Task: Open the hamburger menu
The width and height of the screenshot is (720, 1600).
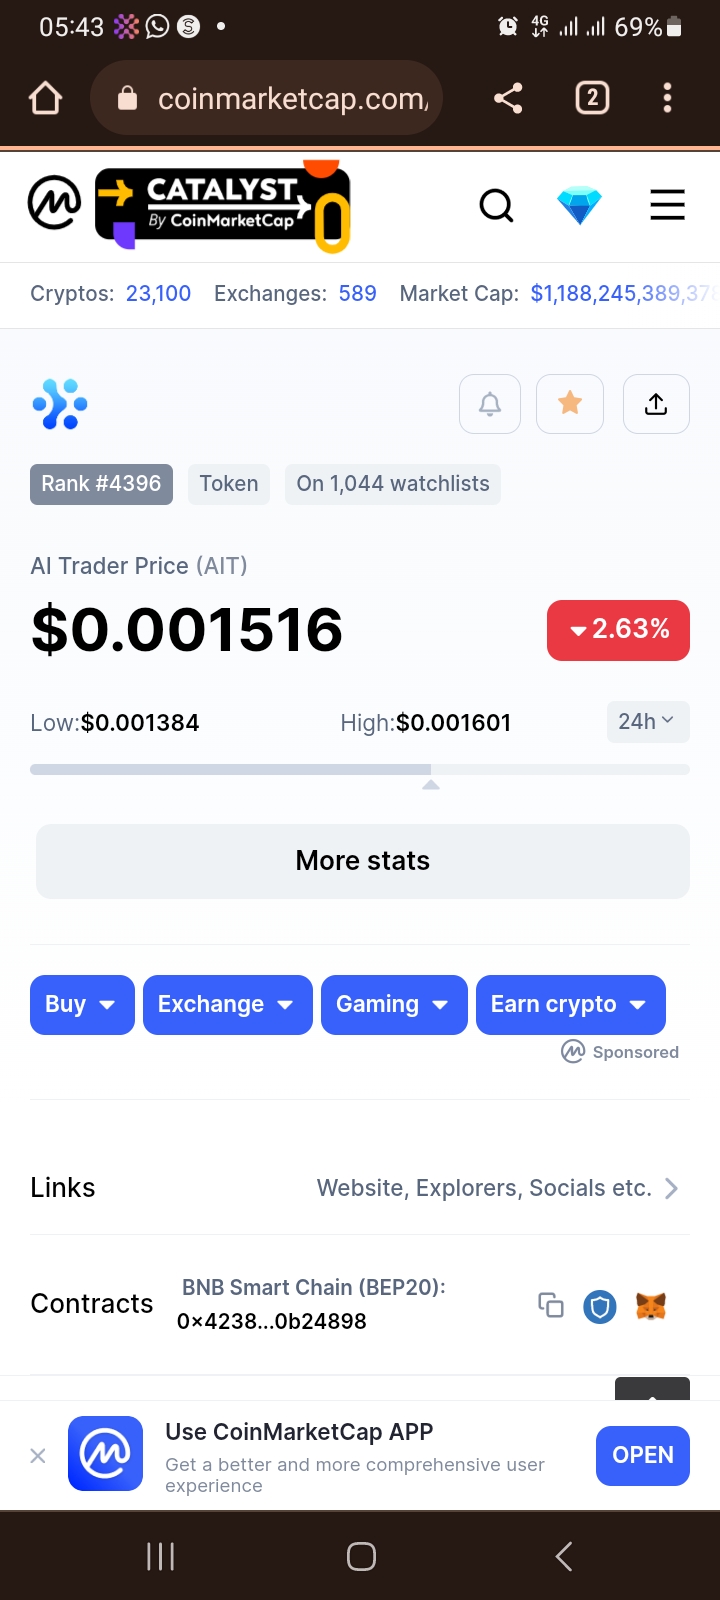Action: (x=667, y=205)
